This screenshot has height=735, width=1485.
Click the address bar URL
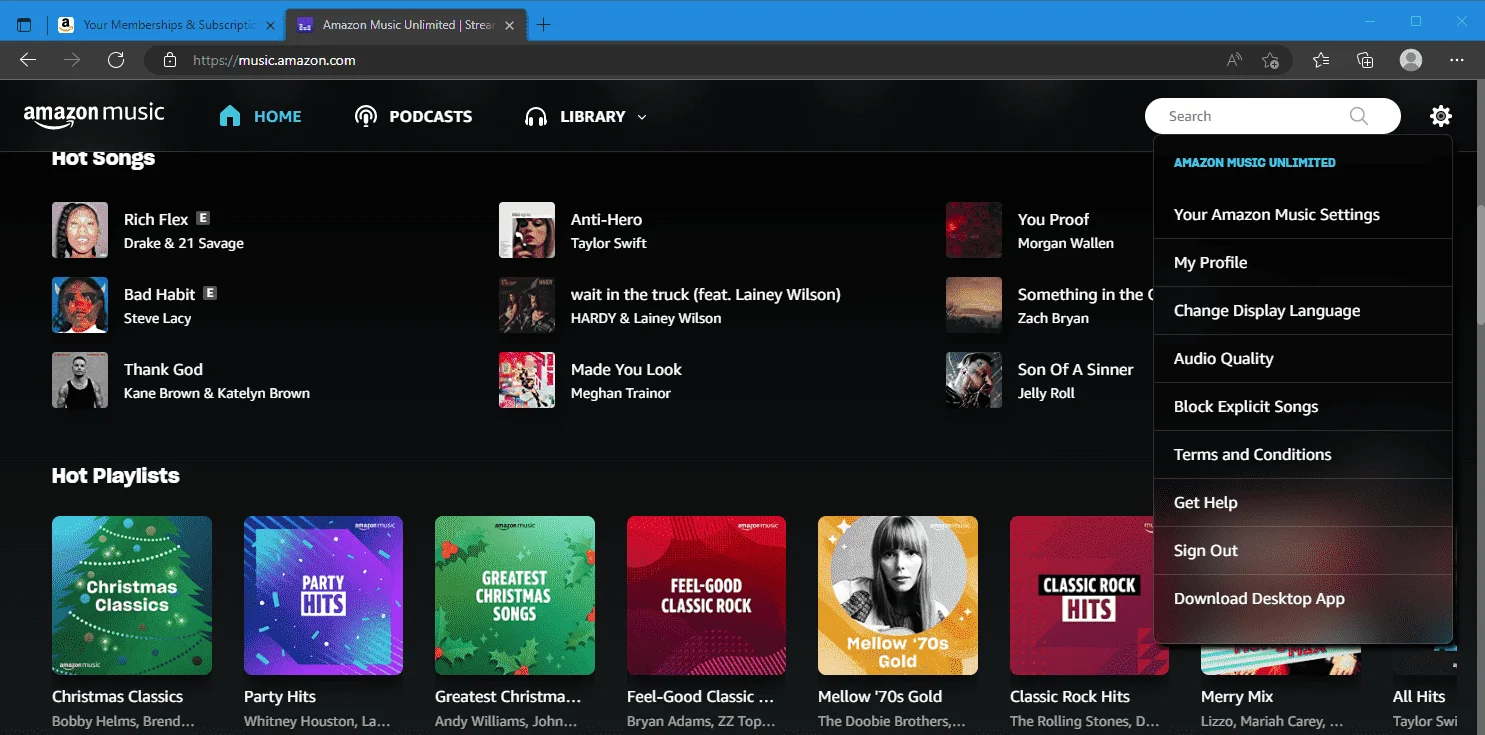point(274,60)
